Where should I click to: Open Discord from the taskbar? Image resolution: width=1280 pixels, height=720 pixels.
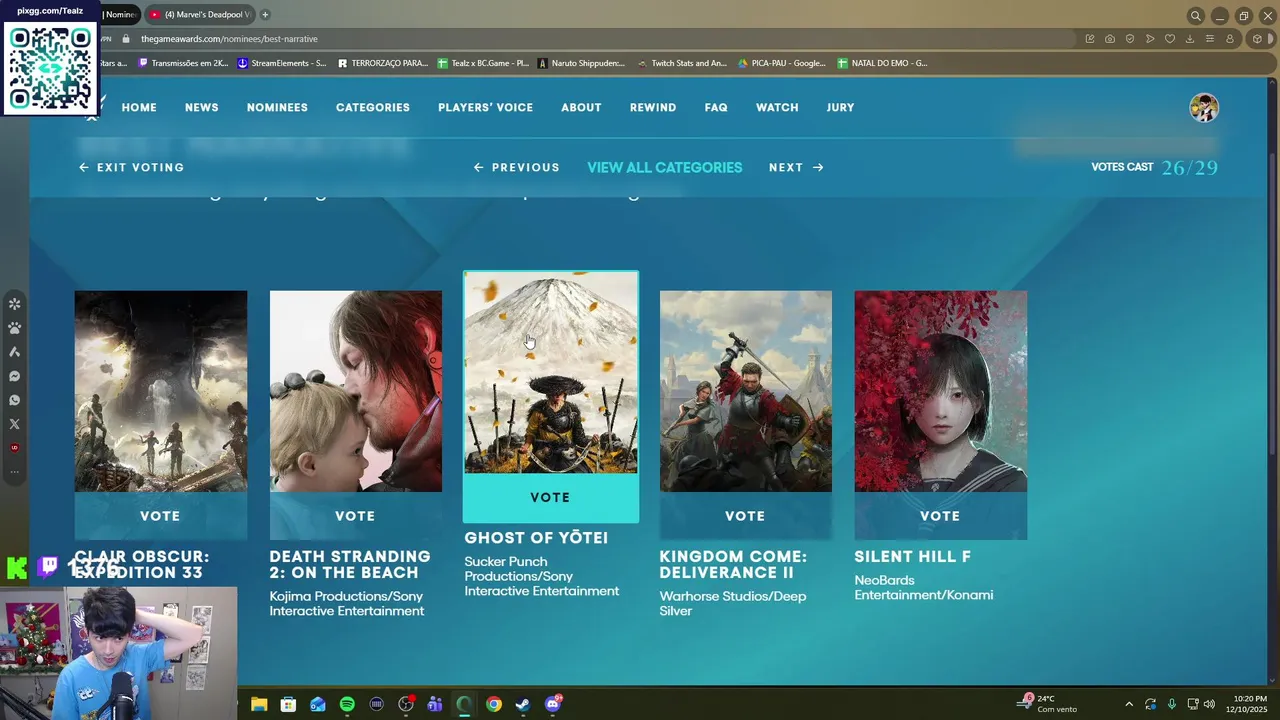(x=553, y=704)
